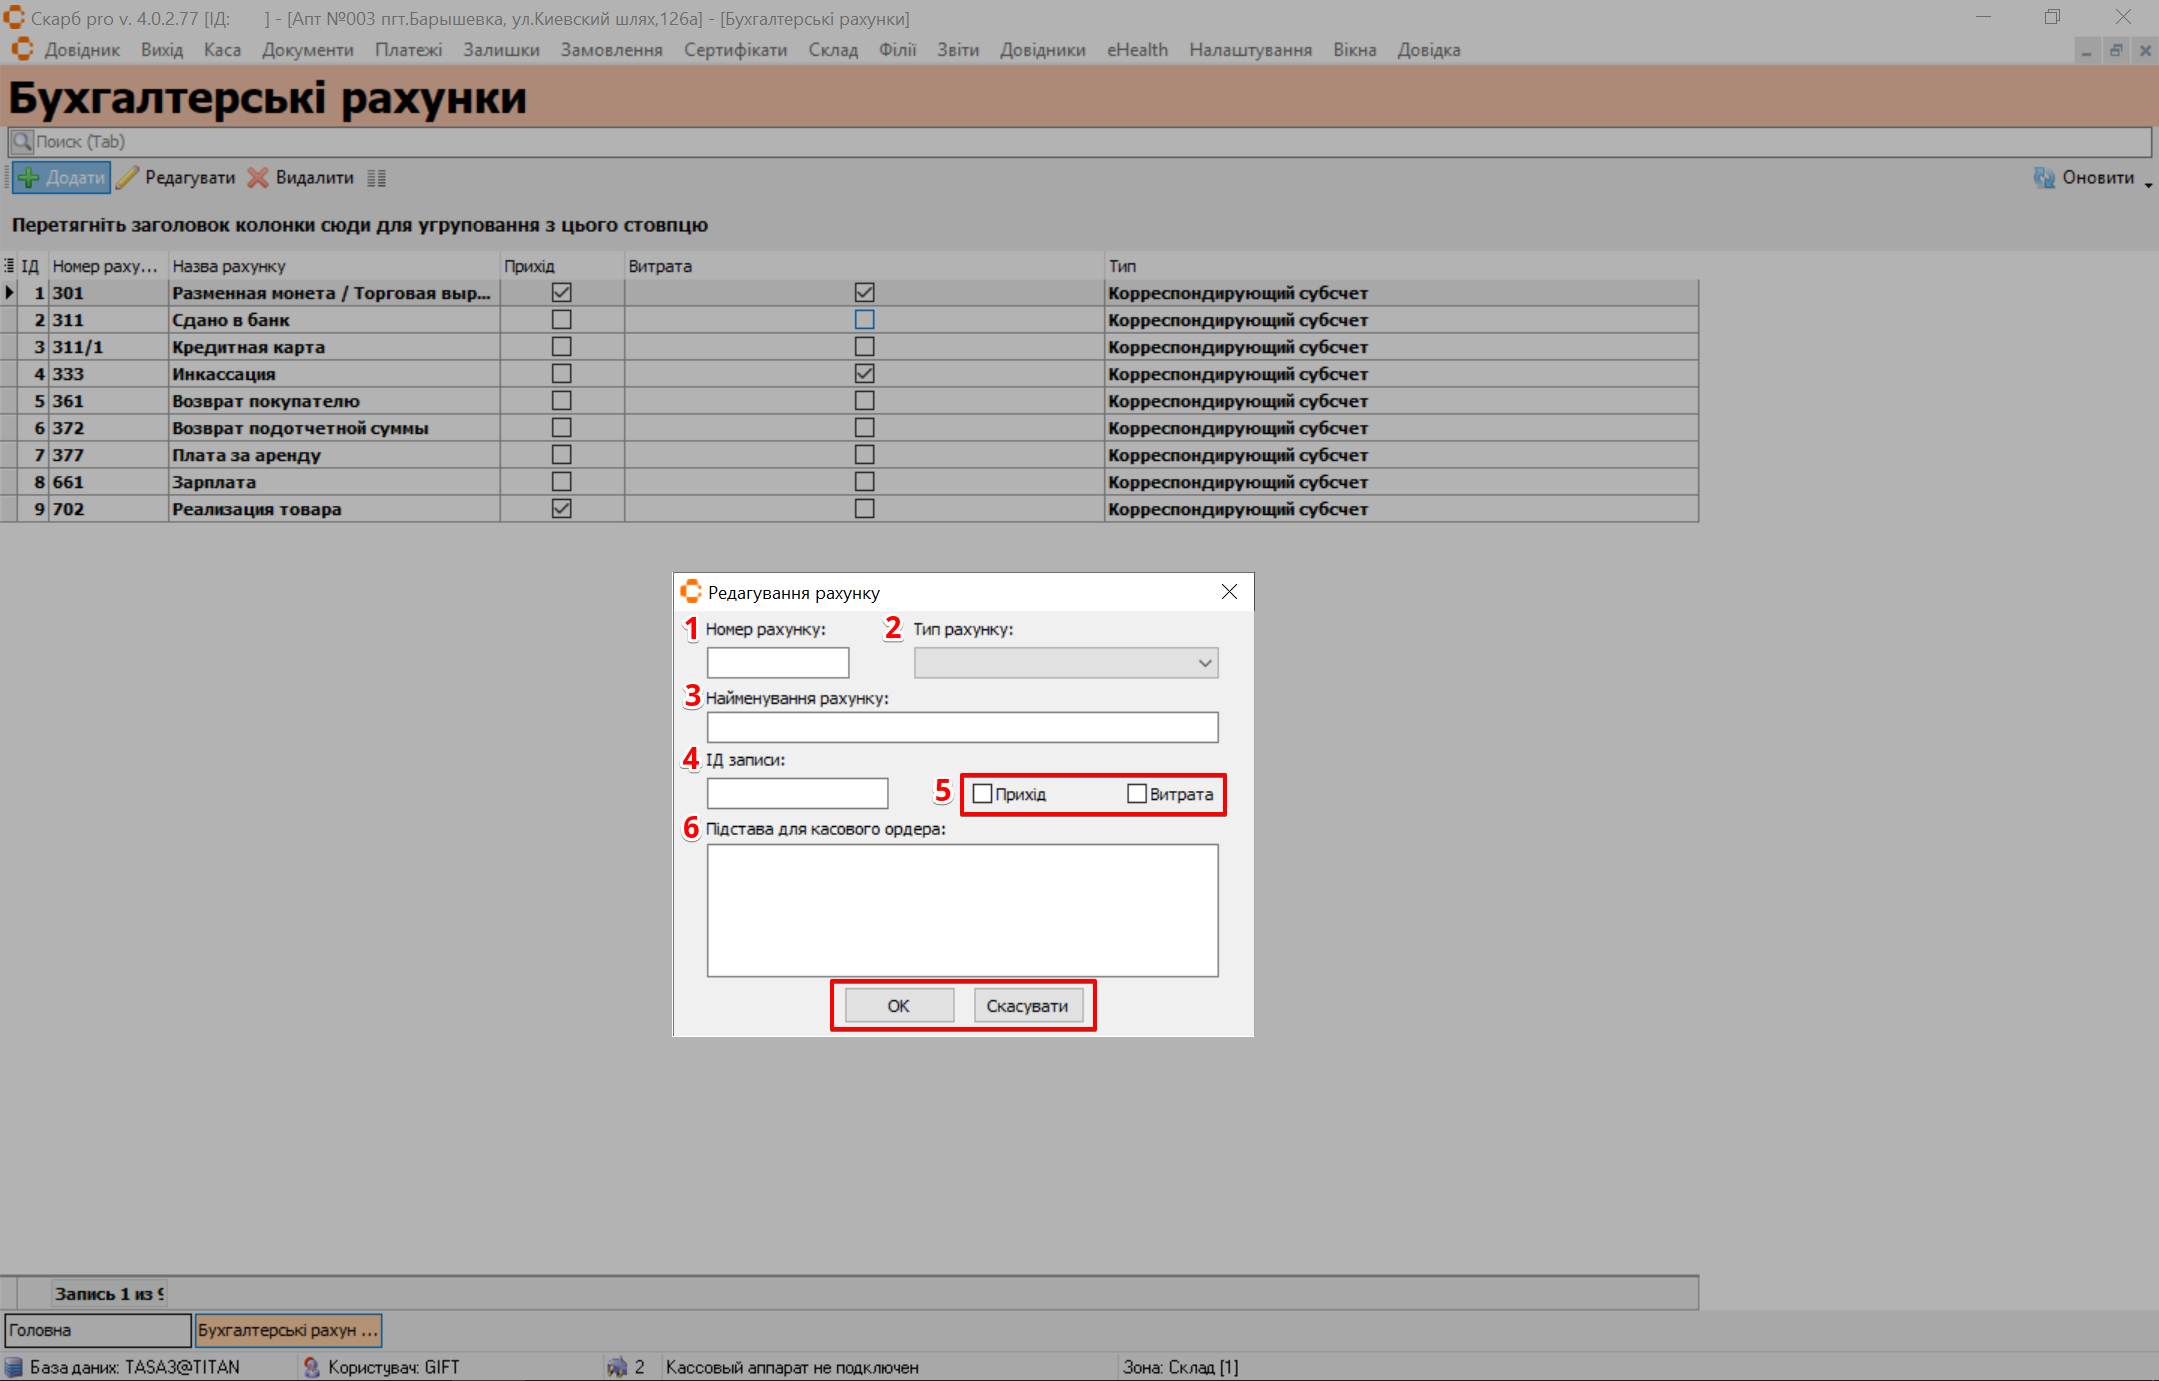Click the red X Видалити icon

pyautogui.click(x=258, y=178)
